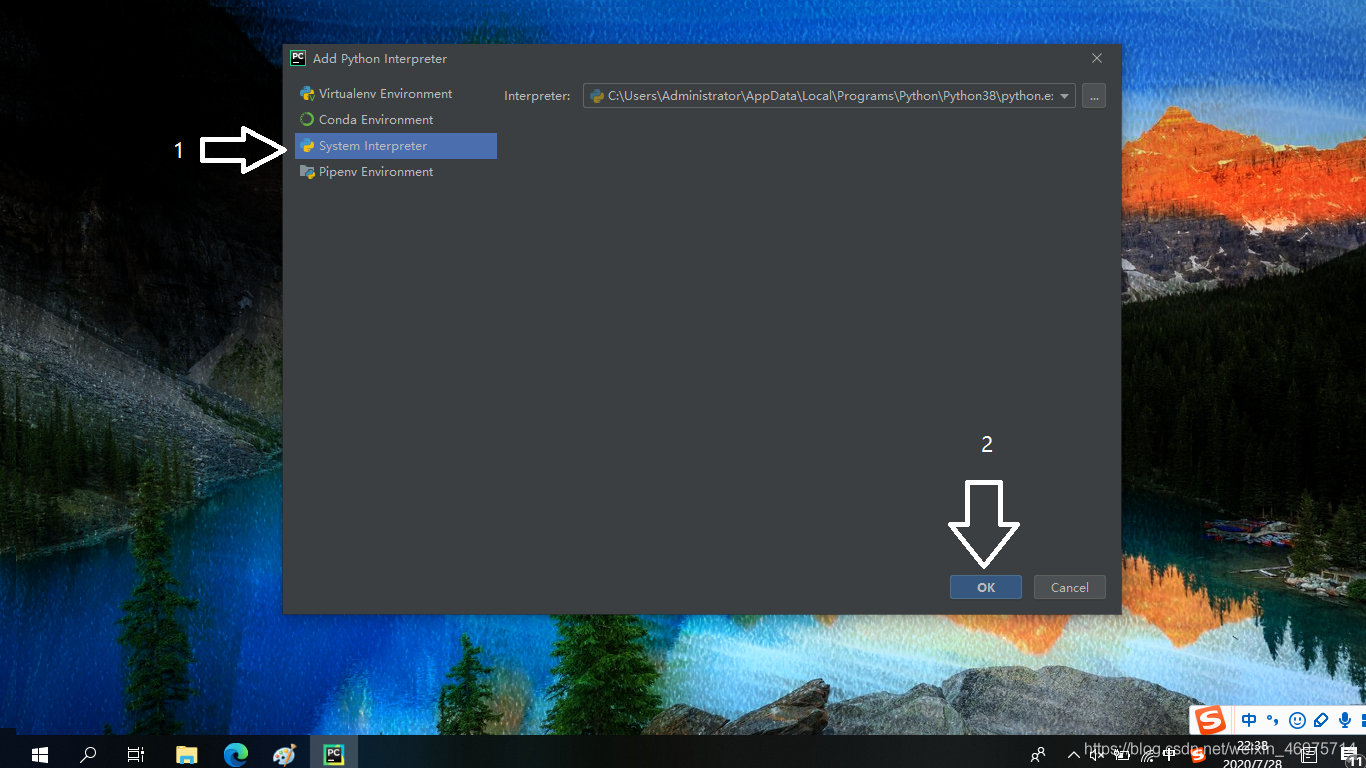Click the Sogou logo on IME toolbar
This screenshot has height=768, width=1366.
point(1211,720)
